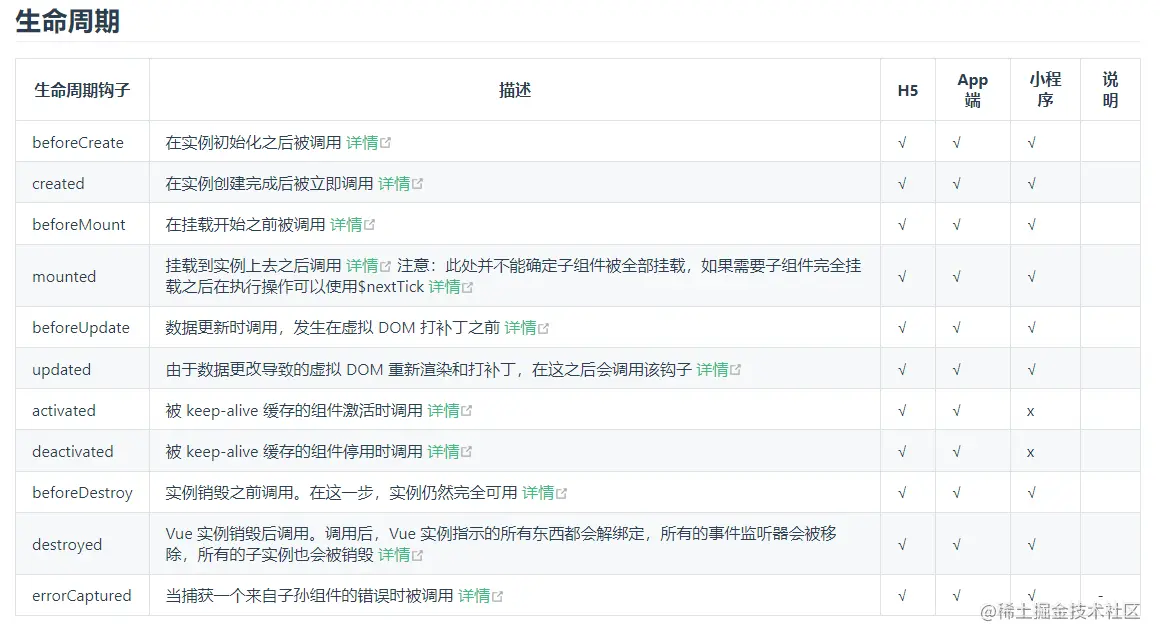This screenshot has width=1160, height=641.
Task: Click the external-link icon in the beforeDestroy row
Action: pyautogui.click(x=562, y=493)
